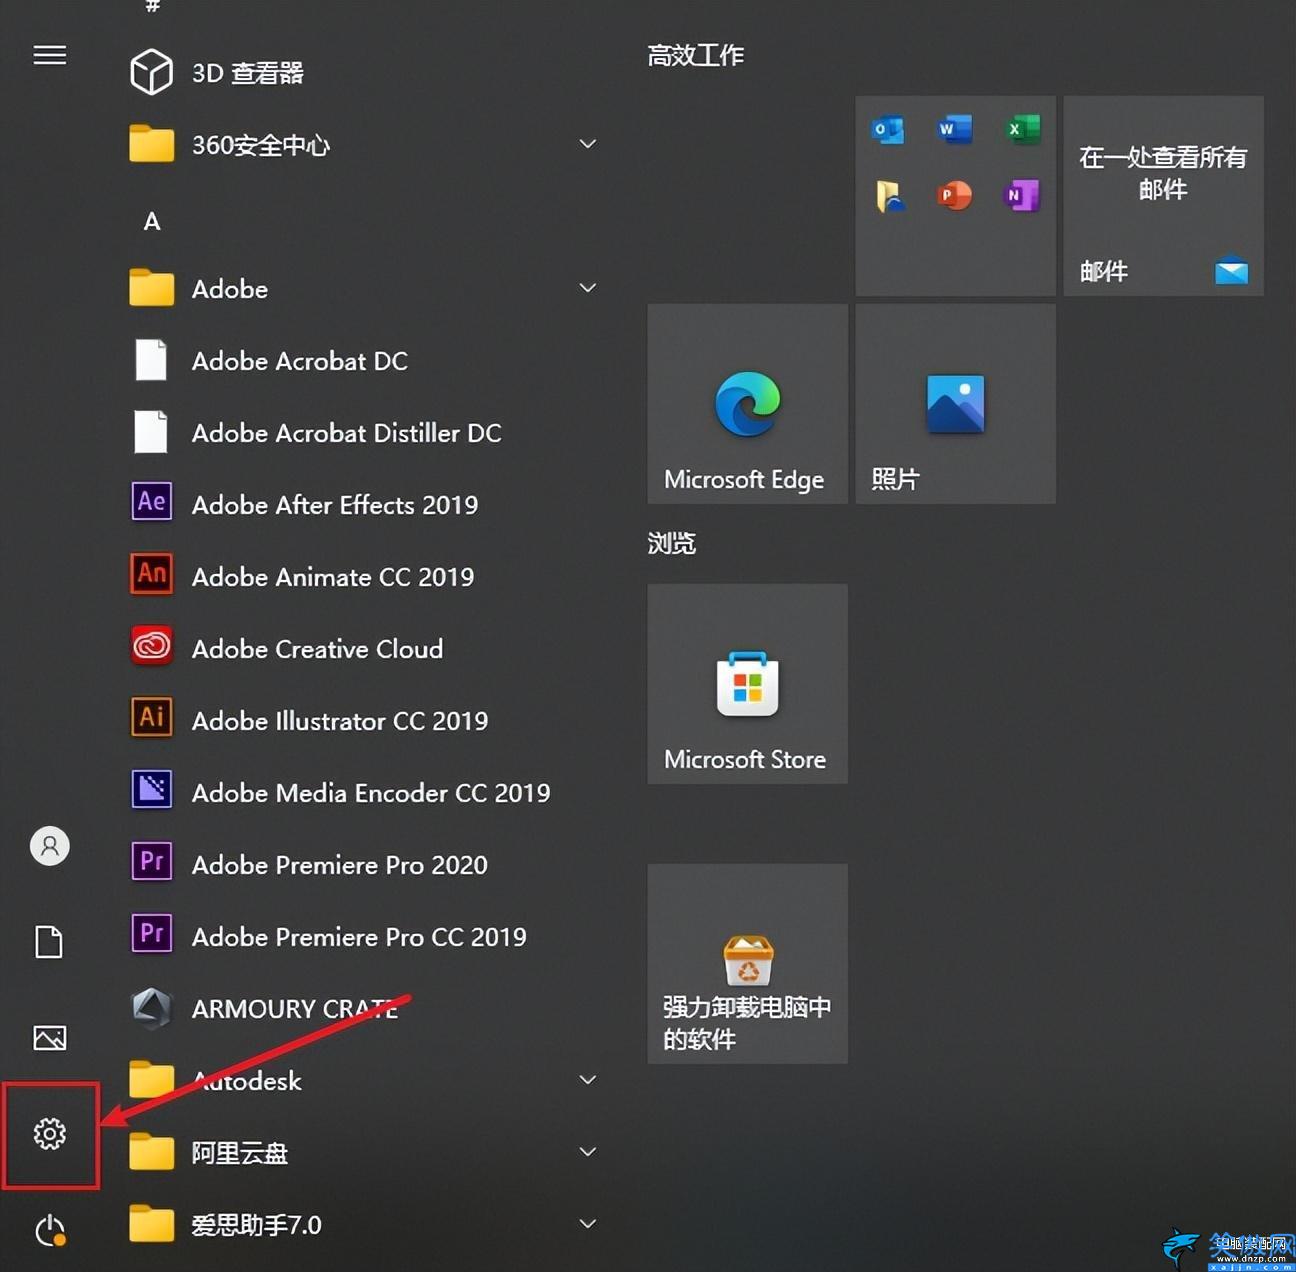Select Adobe Premiere Pro 2020 label

tap(340, 864)
